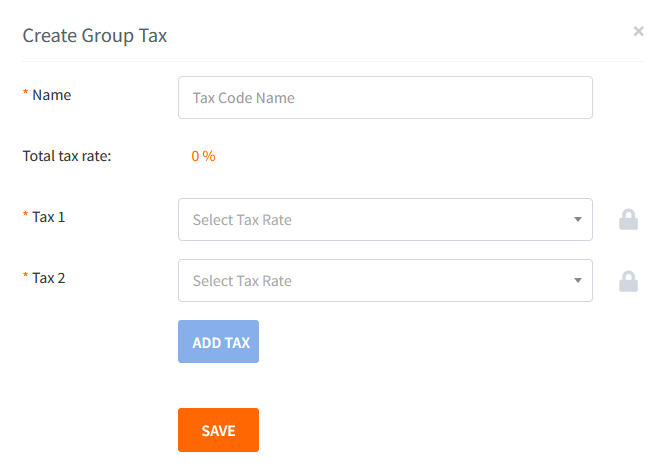The width and height of the screenshot is (667, 472).
Task: Open the Tax 2 Select Tax Rate combo box
Action: (385, 281)
